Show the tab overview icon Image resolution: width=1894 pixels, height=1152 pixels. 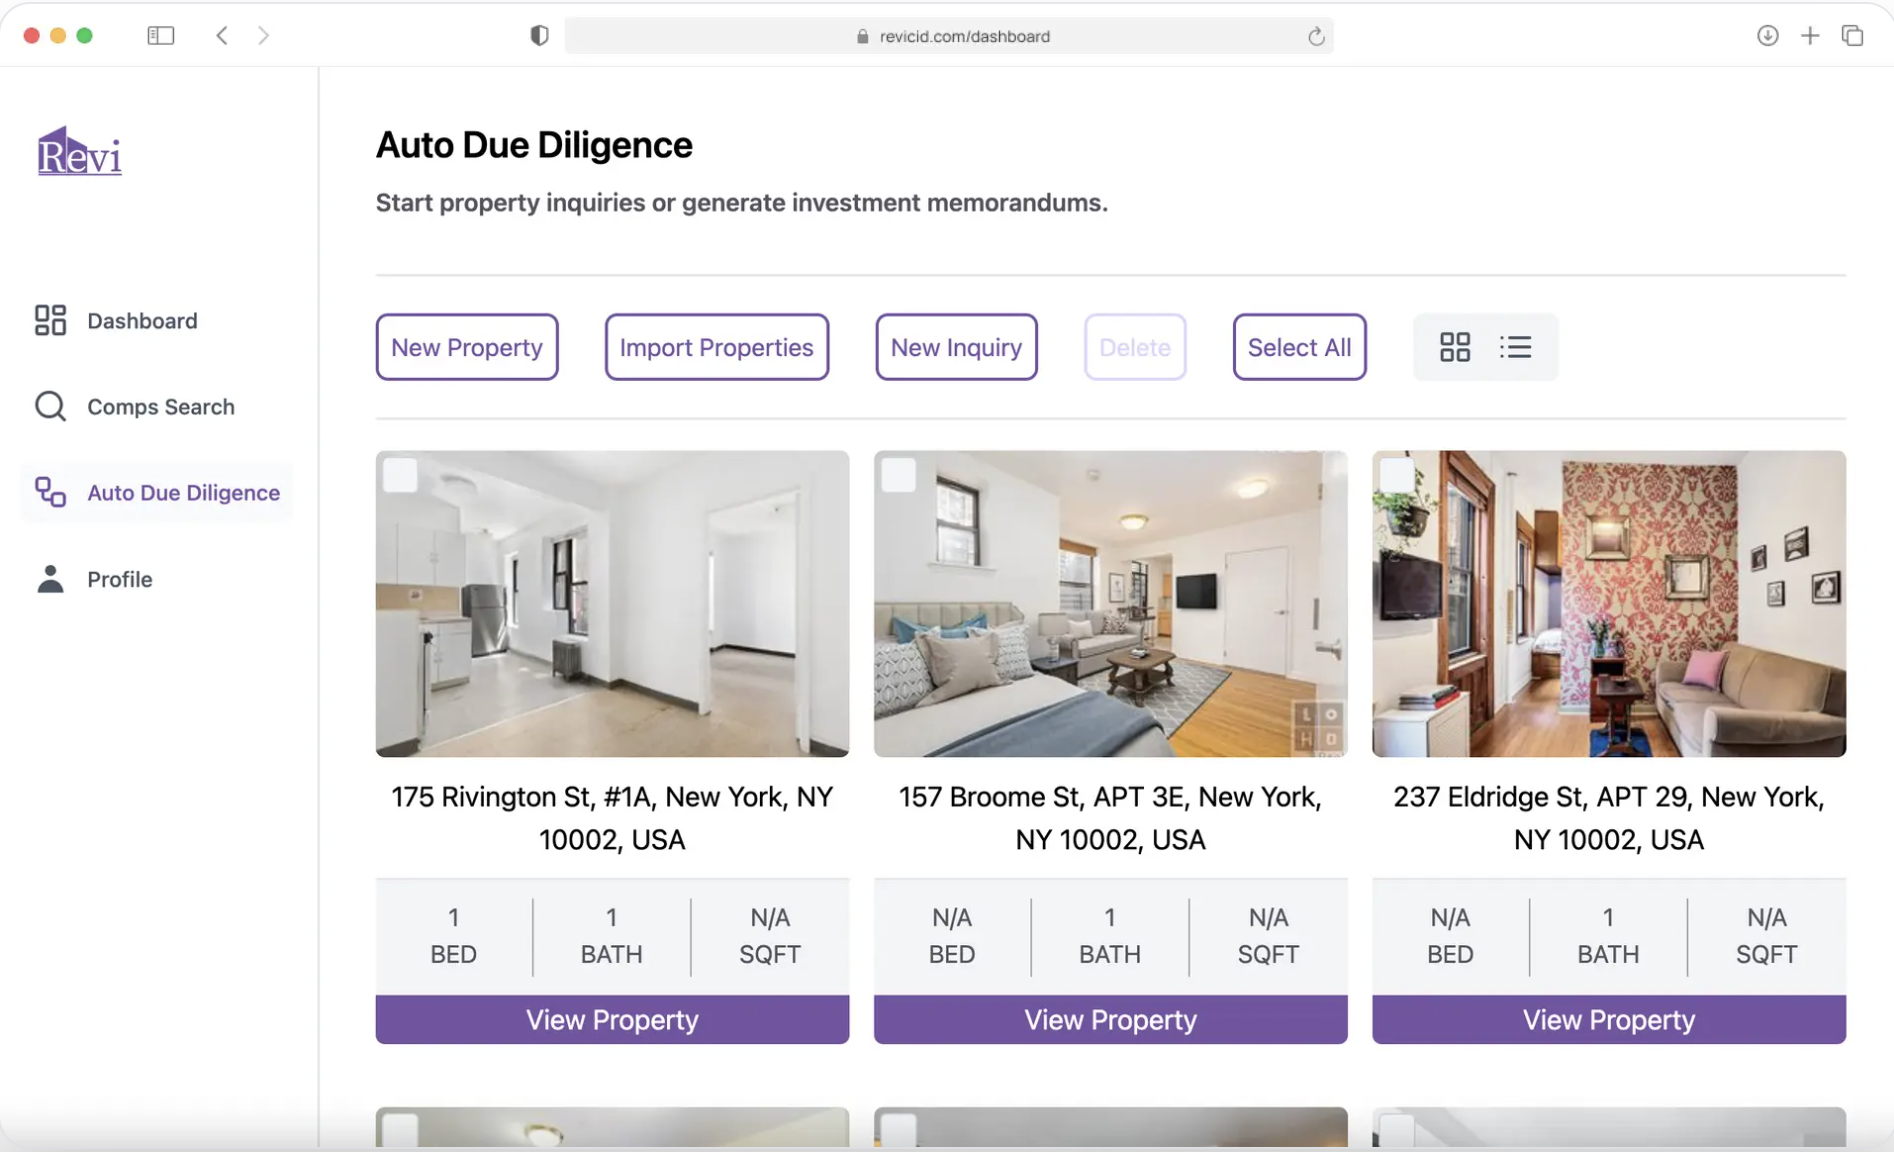click(1852, 36)
